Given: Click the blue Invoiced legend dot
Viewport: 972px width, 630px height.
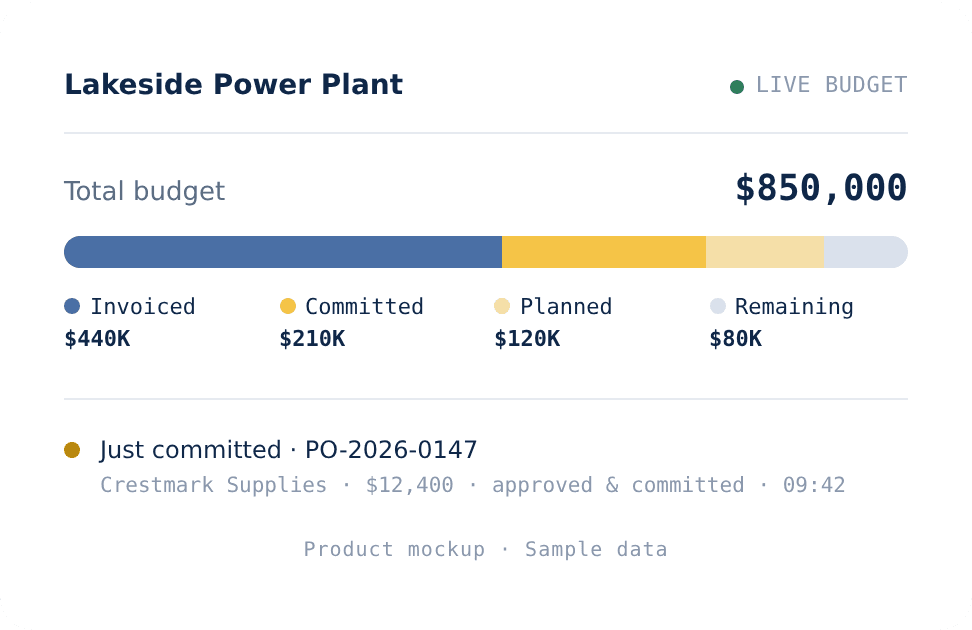Looking at the screenshot, I should [72, 306].
